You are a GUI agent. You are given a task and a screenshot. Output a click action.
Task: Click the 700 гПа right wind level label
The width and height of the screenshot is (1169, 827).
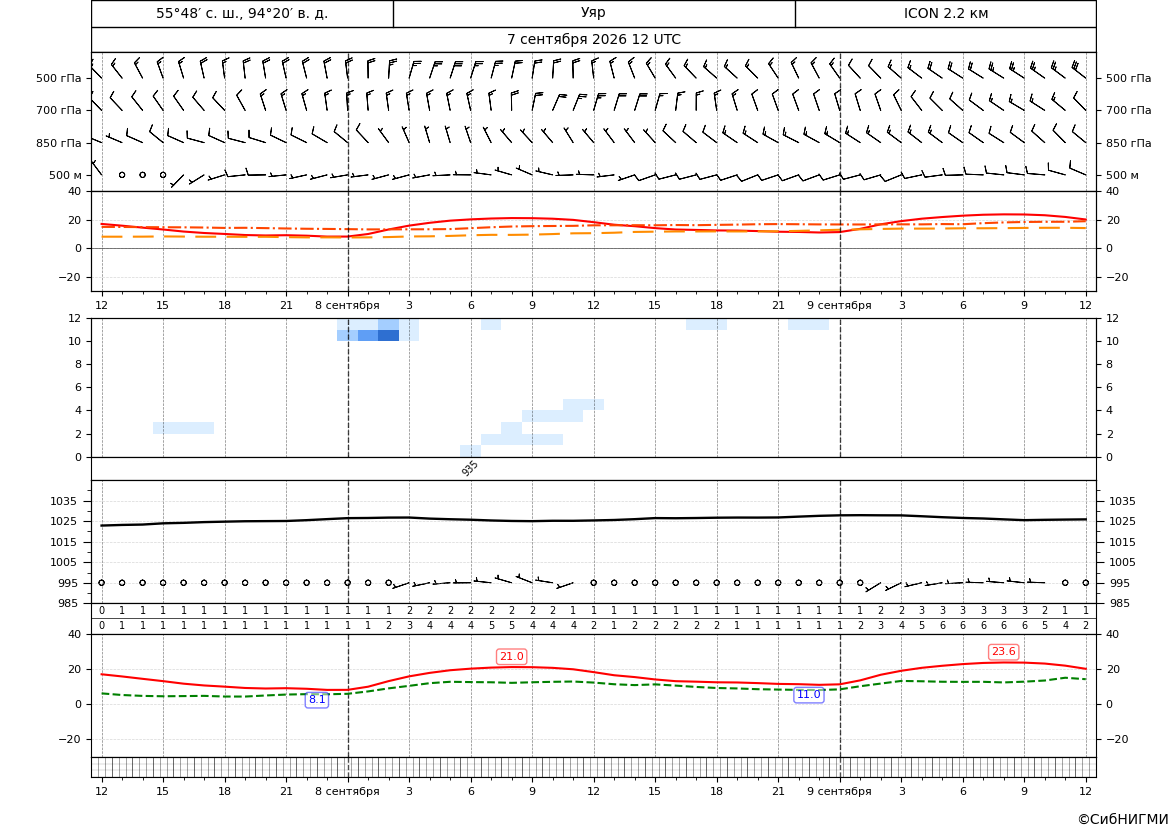[x=1128, y=110]
